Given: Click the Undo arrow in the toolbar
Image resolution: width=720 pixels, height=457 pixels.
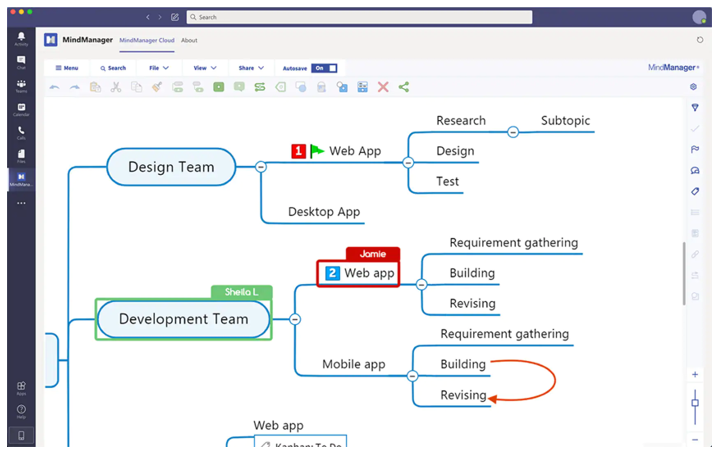Looking at the screenshot, I should pos(54,88).
